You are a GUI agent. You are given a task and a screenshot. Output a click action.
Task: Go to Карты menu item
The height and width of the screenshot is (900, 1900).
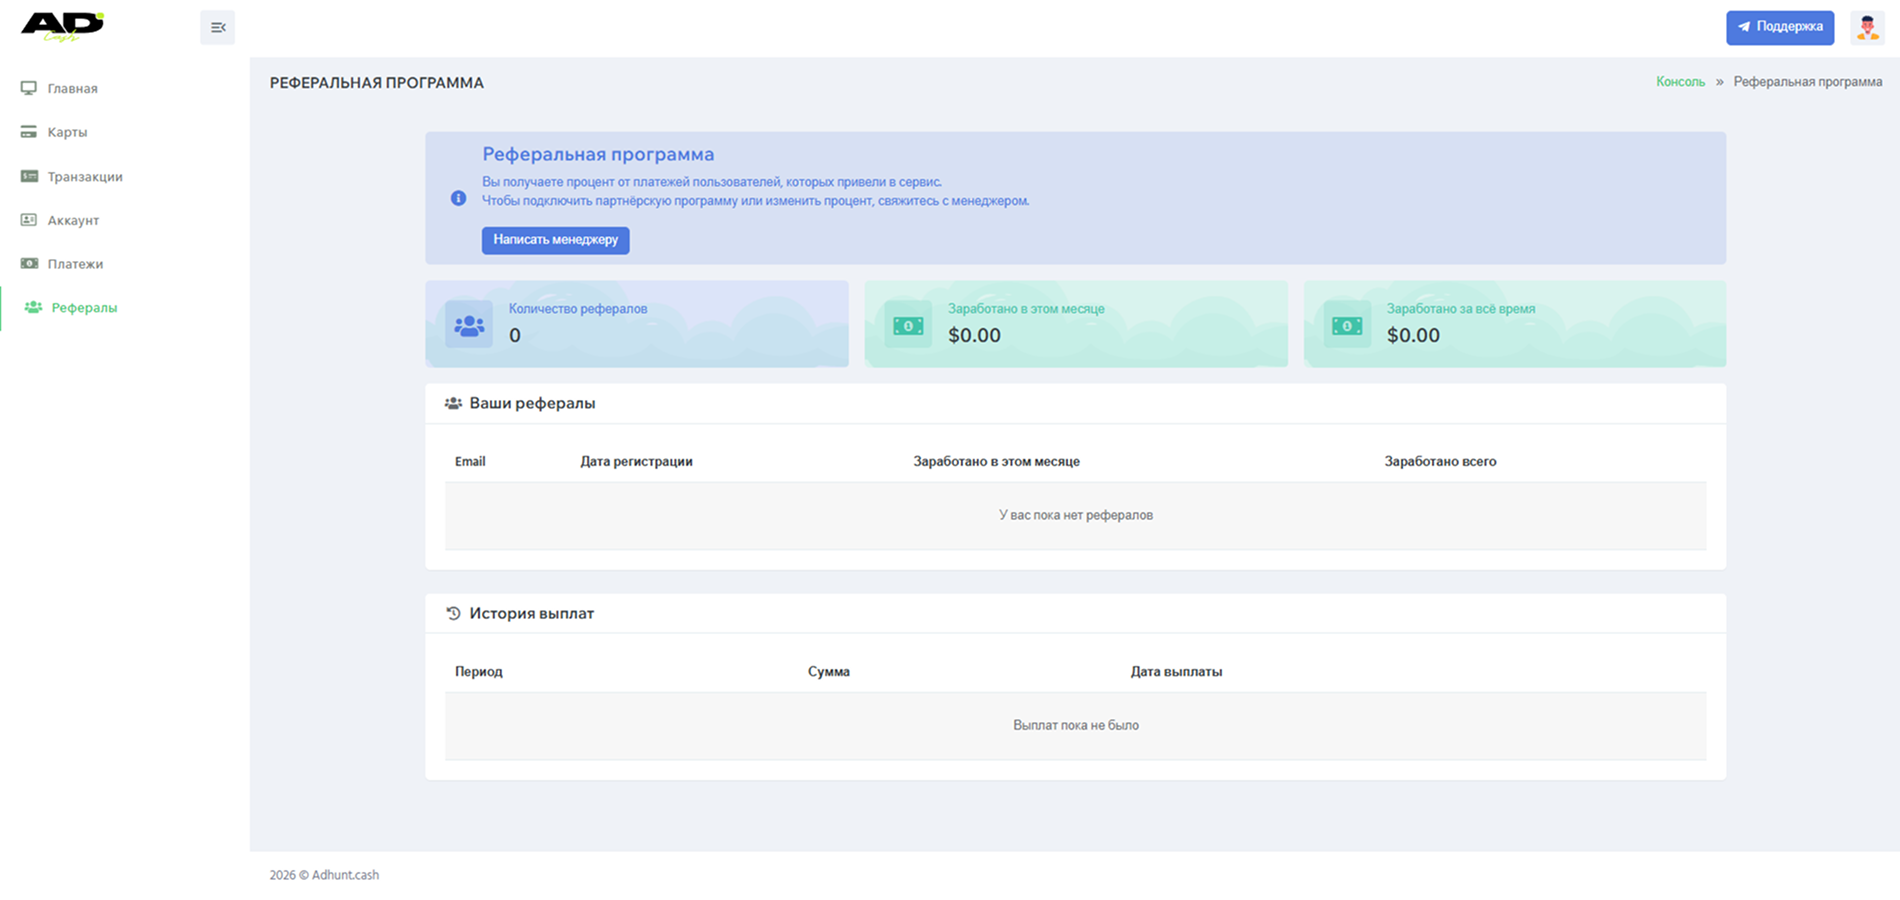coord(67,132)
